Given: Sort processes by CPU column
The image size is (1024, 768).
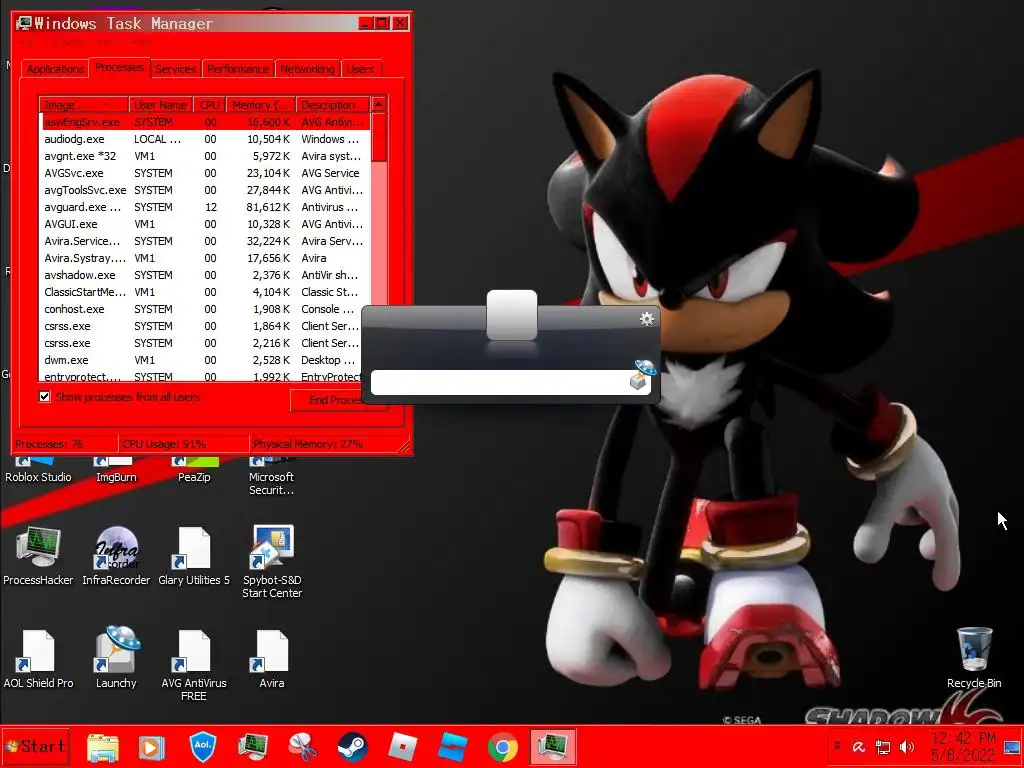Looking at the screenshot, I should point(210,104).
